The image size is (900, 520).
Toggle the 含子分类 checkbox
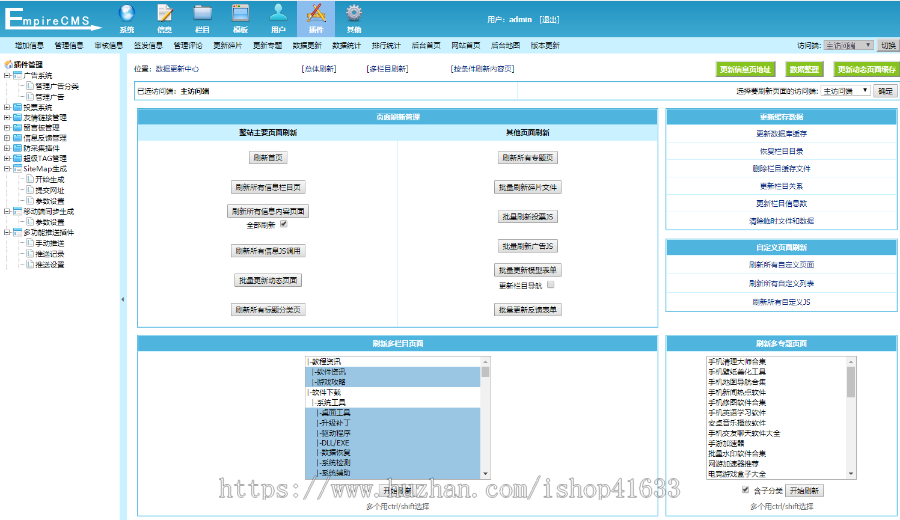745,490
